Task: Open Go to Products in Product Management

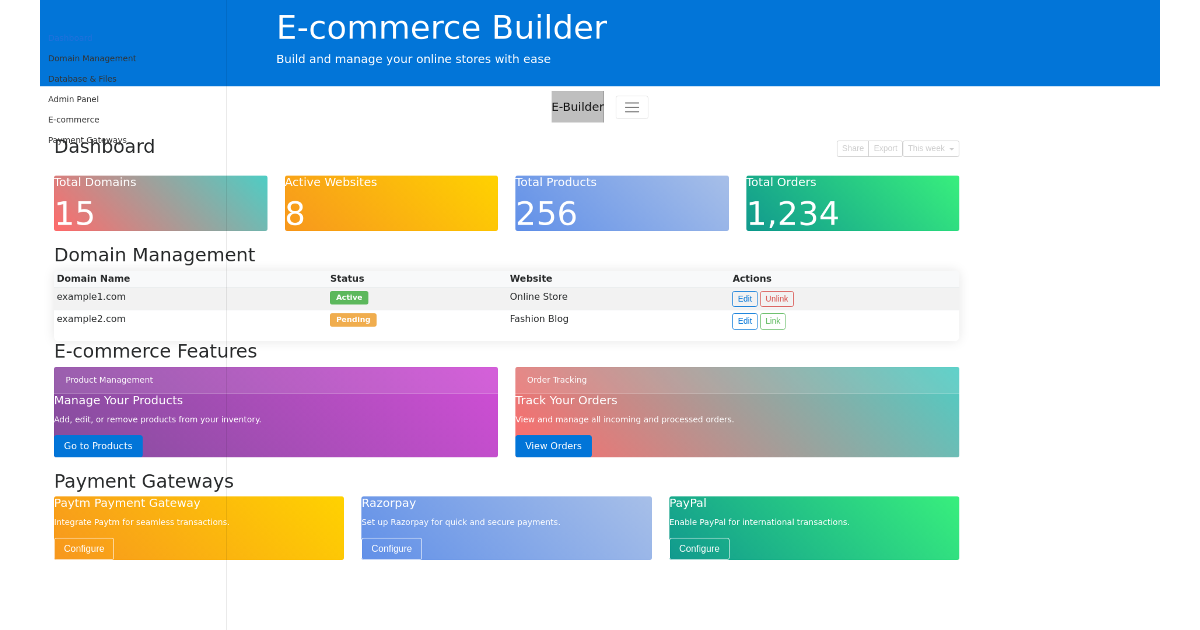Action: click(x=98, y=446)
